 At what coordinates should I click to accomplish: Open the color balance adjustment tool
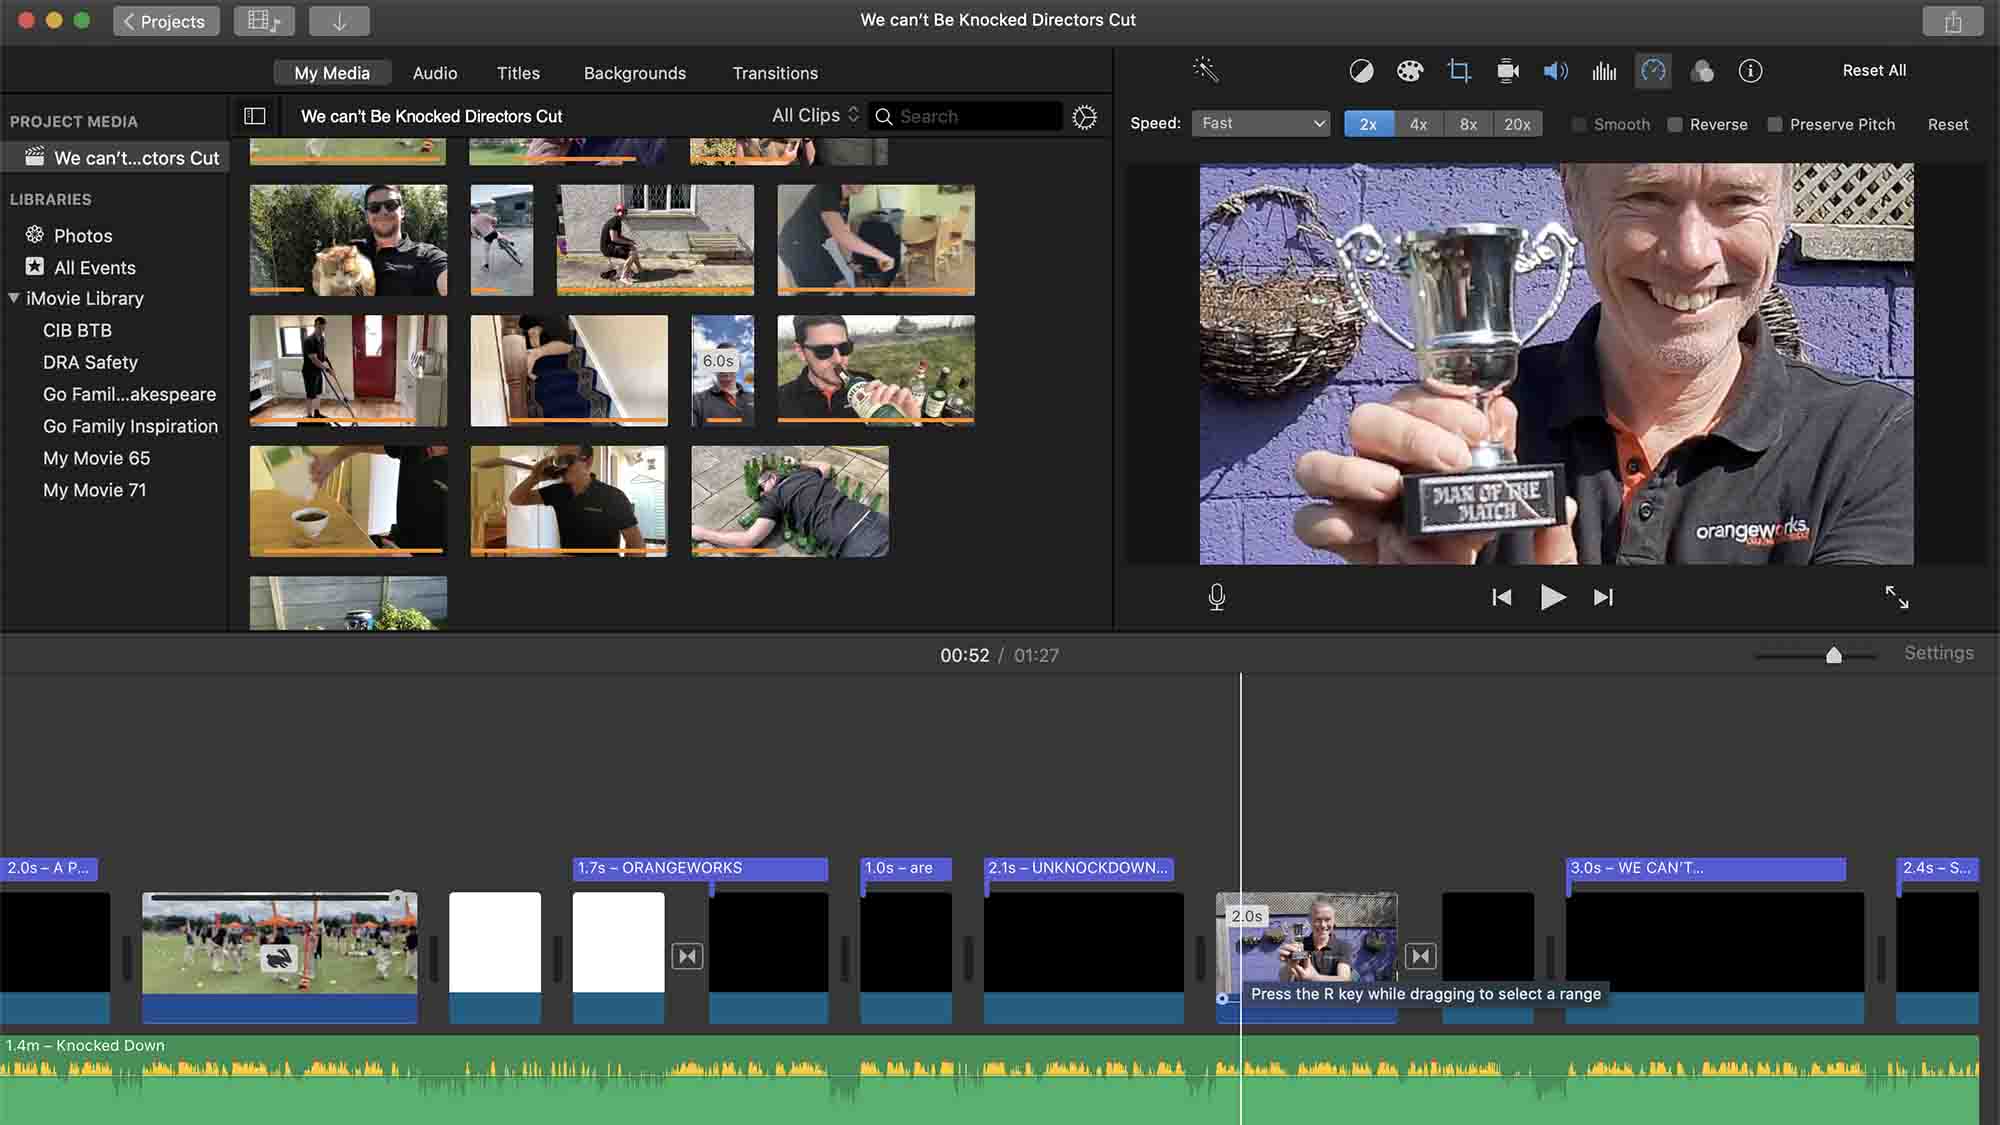(1361, 71)
